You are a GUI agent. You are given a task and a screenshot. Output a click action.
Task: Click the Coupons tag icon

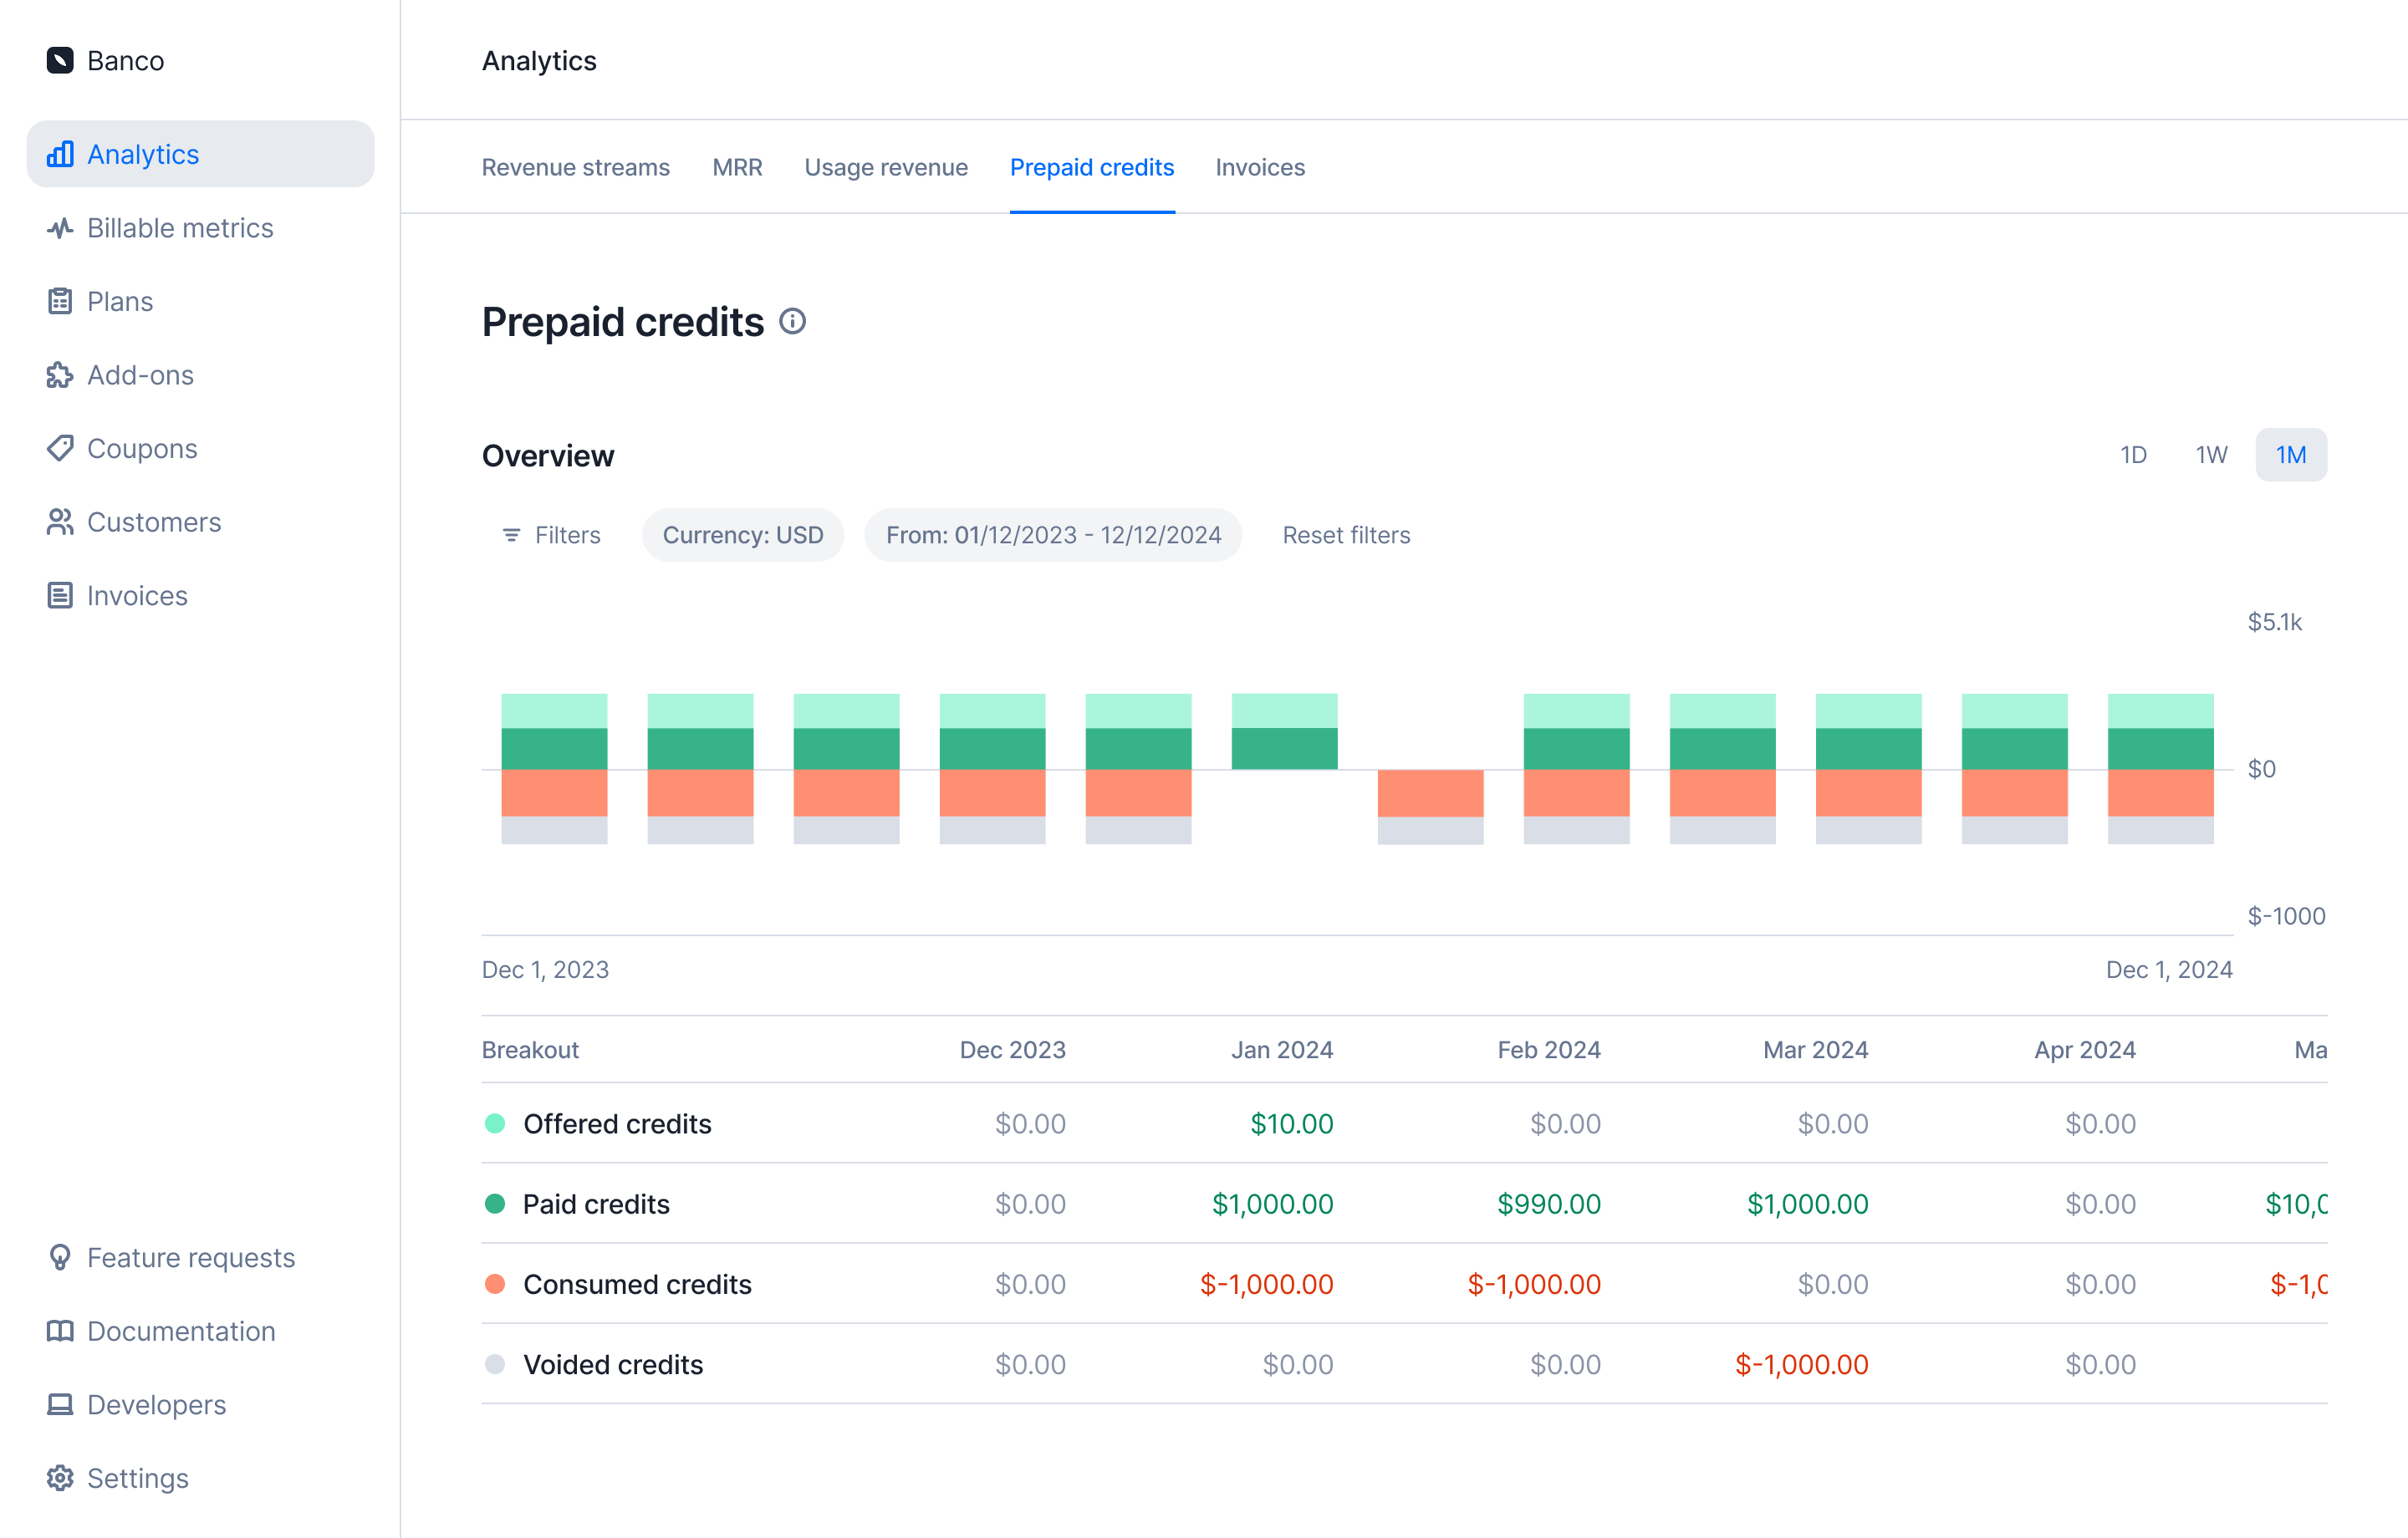pyautogui.click(x=60, y=448)
